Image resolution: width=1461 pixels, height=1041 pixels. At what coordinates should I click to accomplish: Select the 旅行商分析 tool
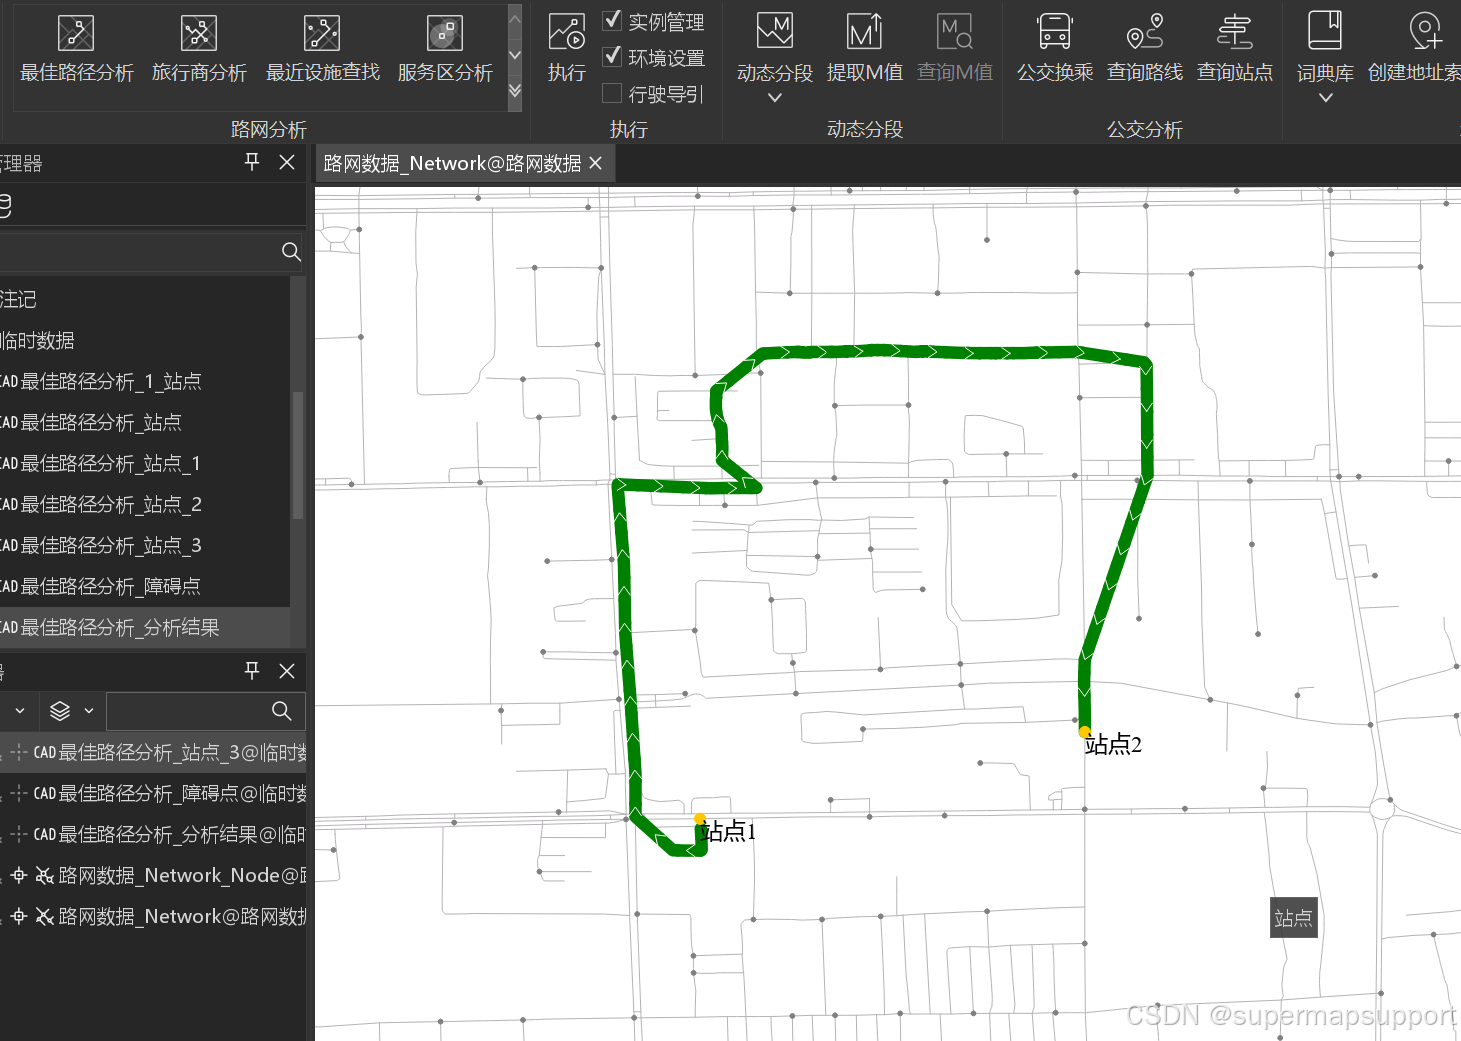[x=199, y=48]
